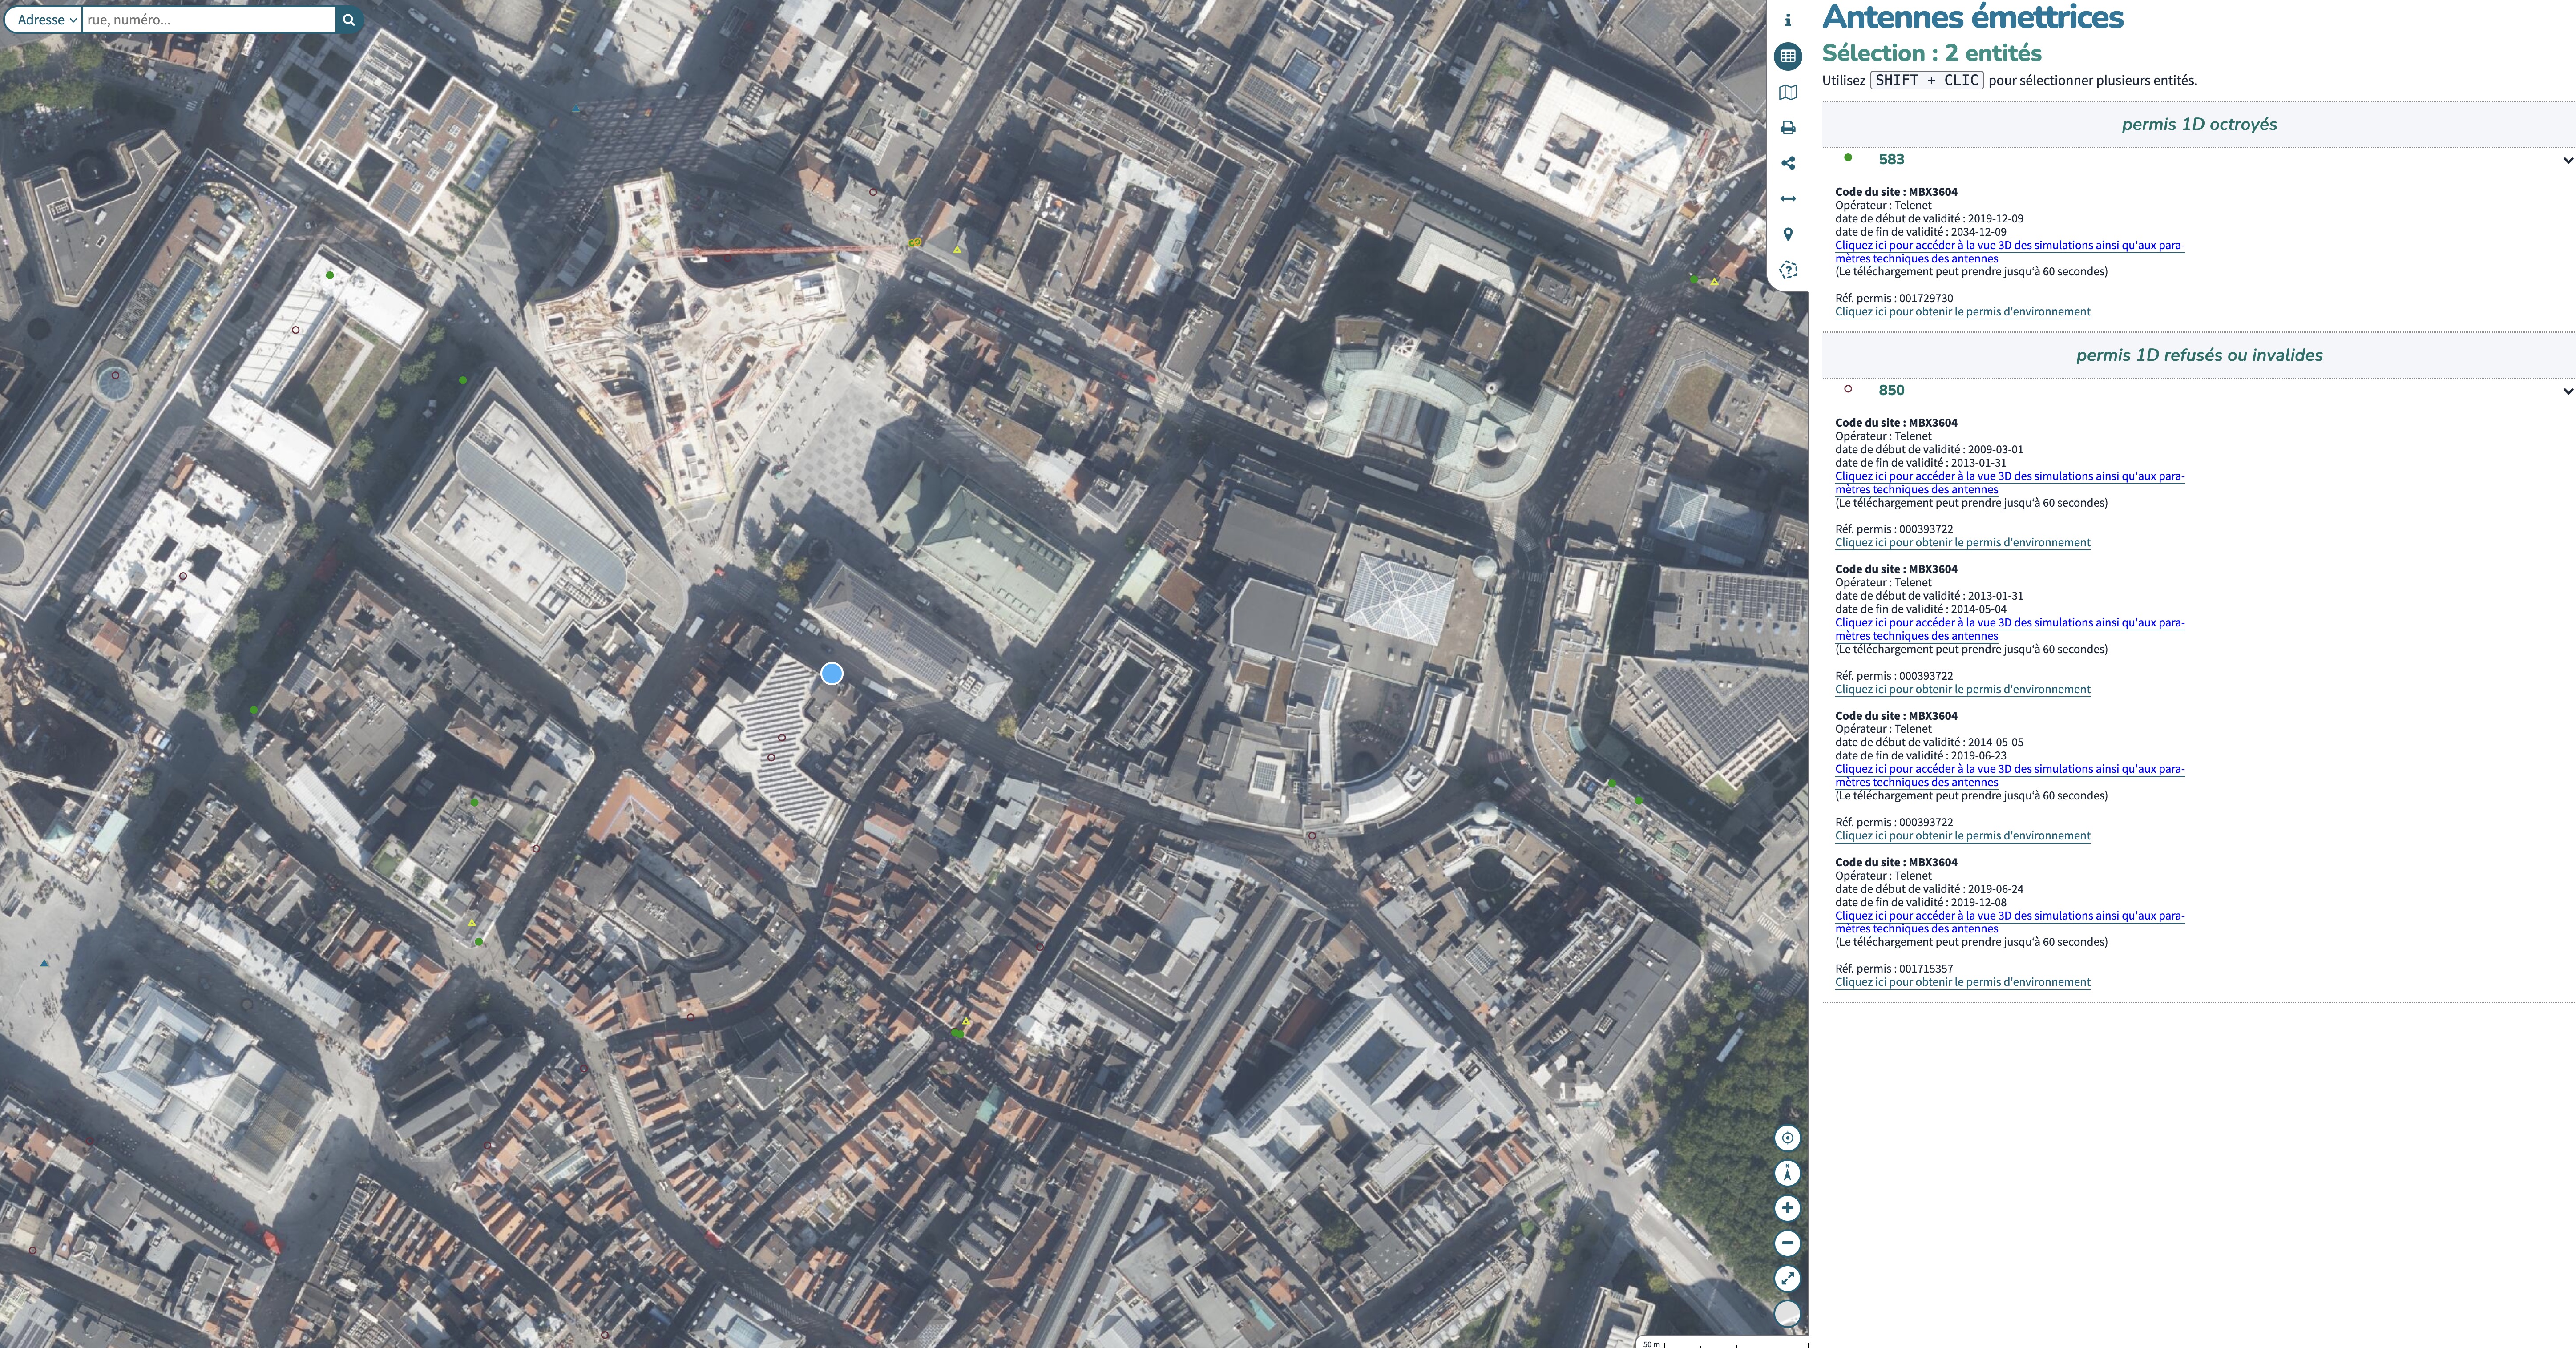Image resolution: width=2576 pixels, height=1348 pixels.
Task: Open environment permit link for 001729730
Action: [x=1962, y=312]
